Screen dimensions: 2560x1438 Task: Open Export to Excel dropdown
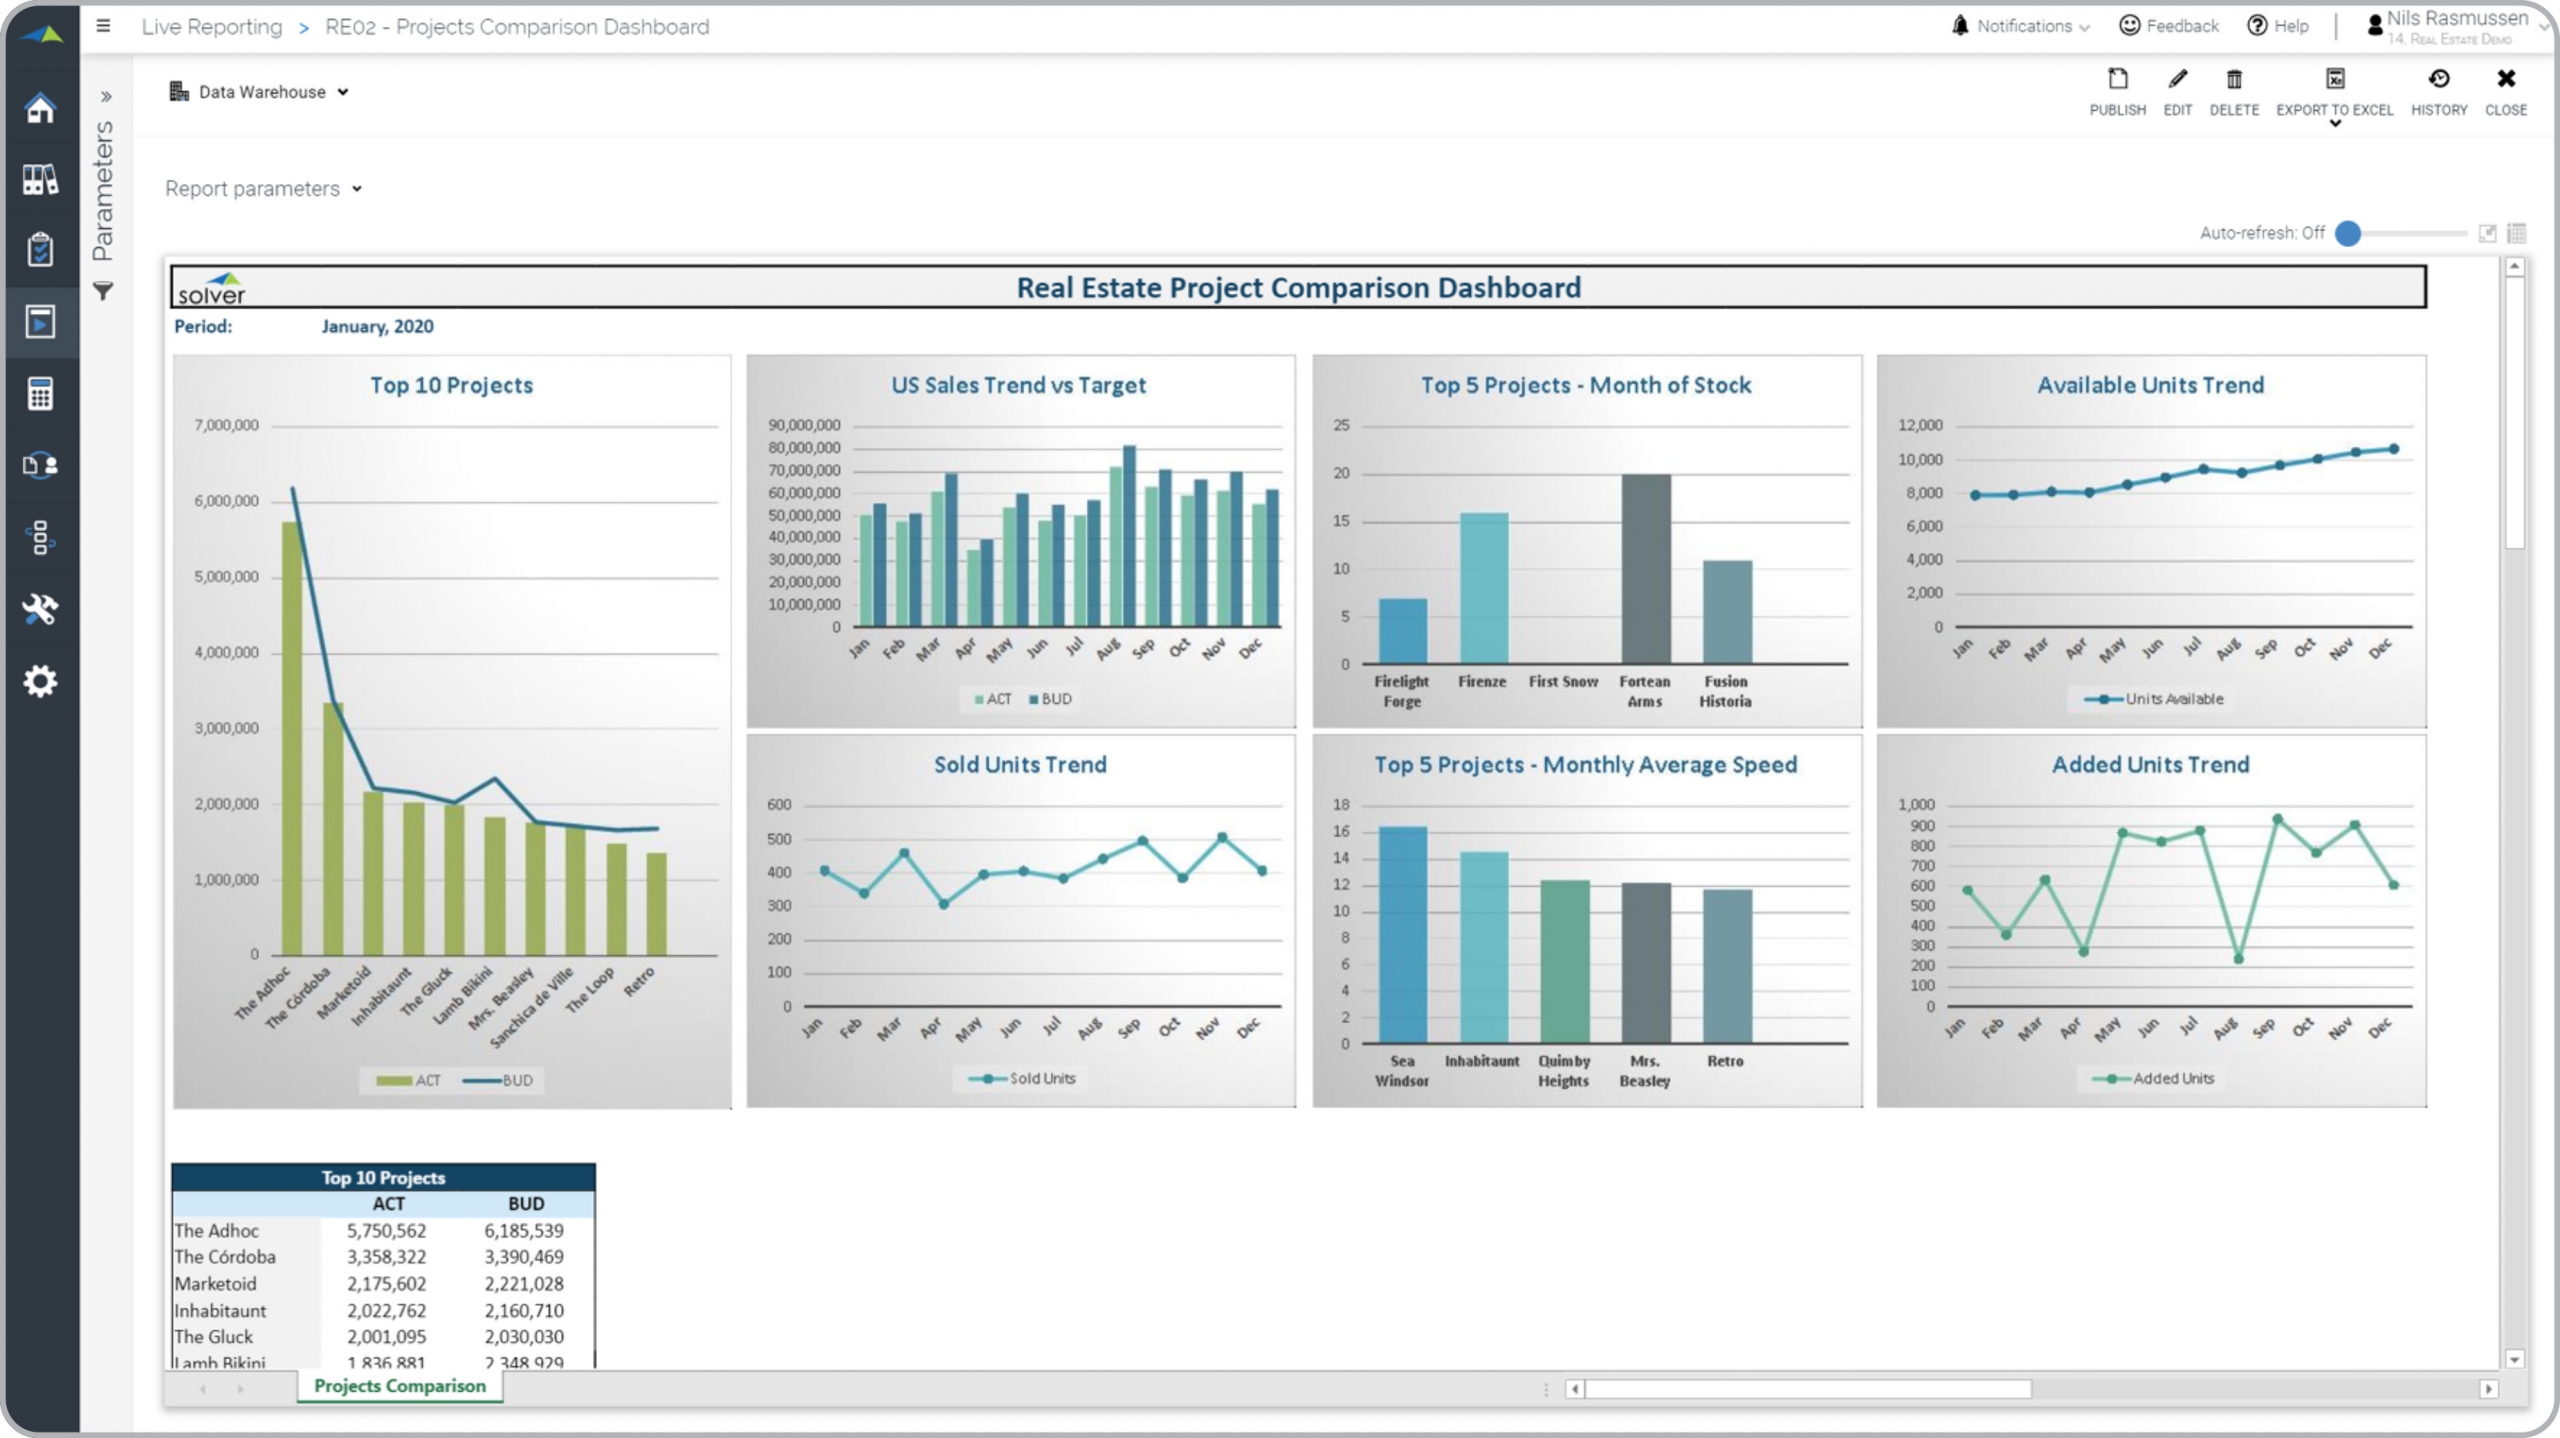click(2334, 124)
